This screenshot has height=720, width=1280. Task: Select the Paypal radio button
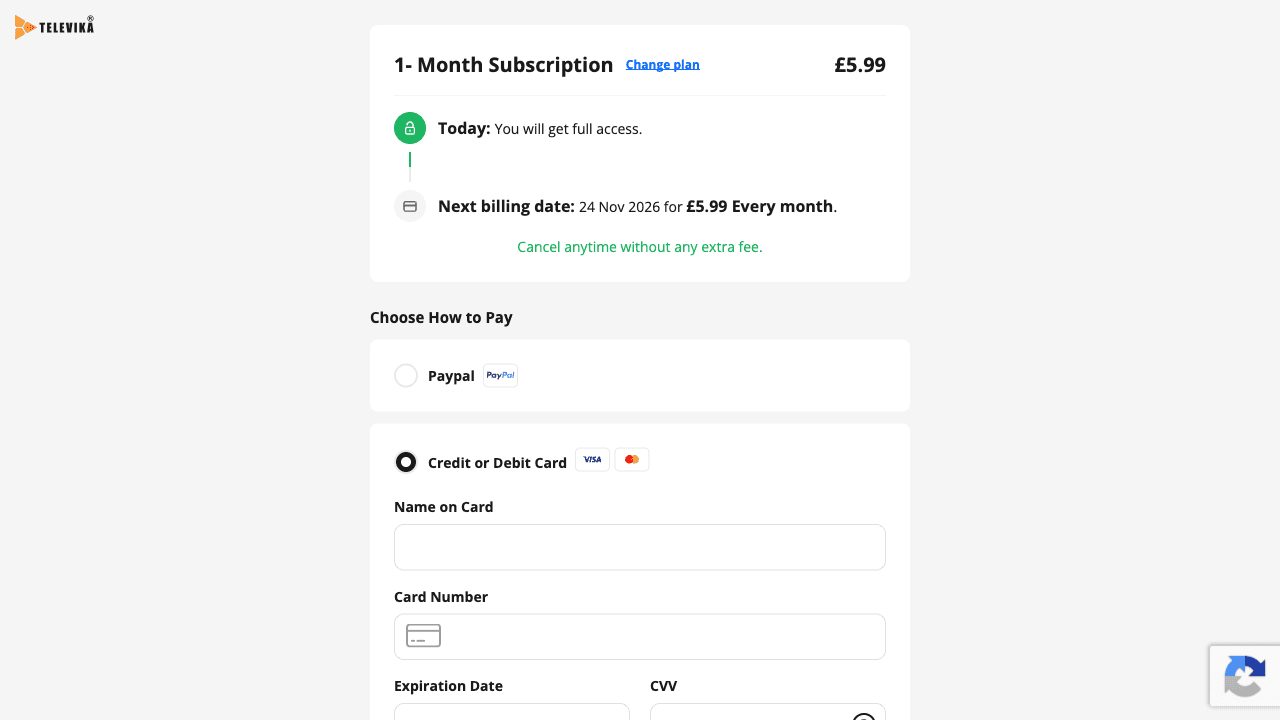tap(406, 375)
